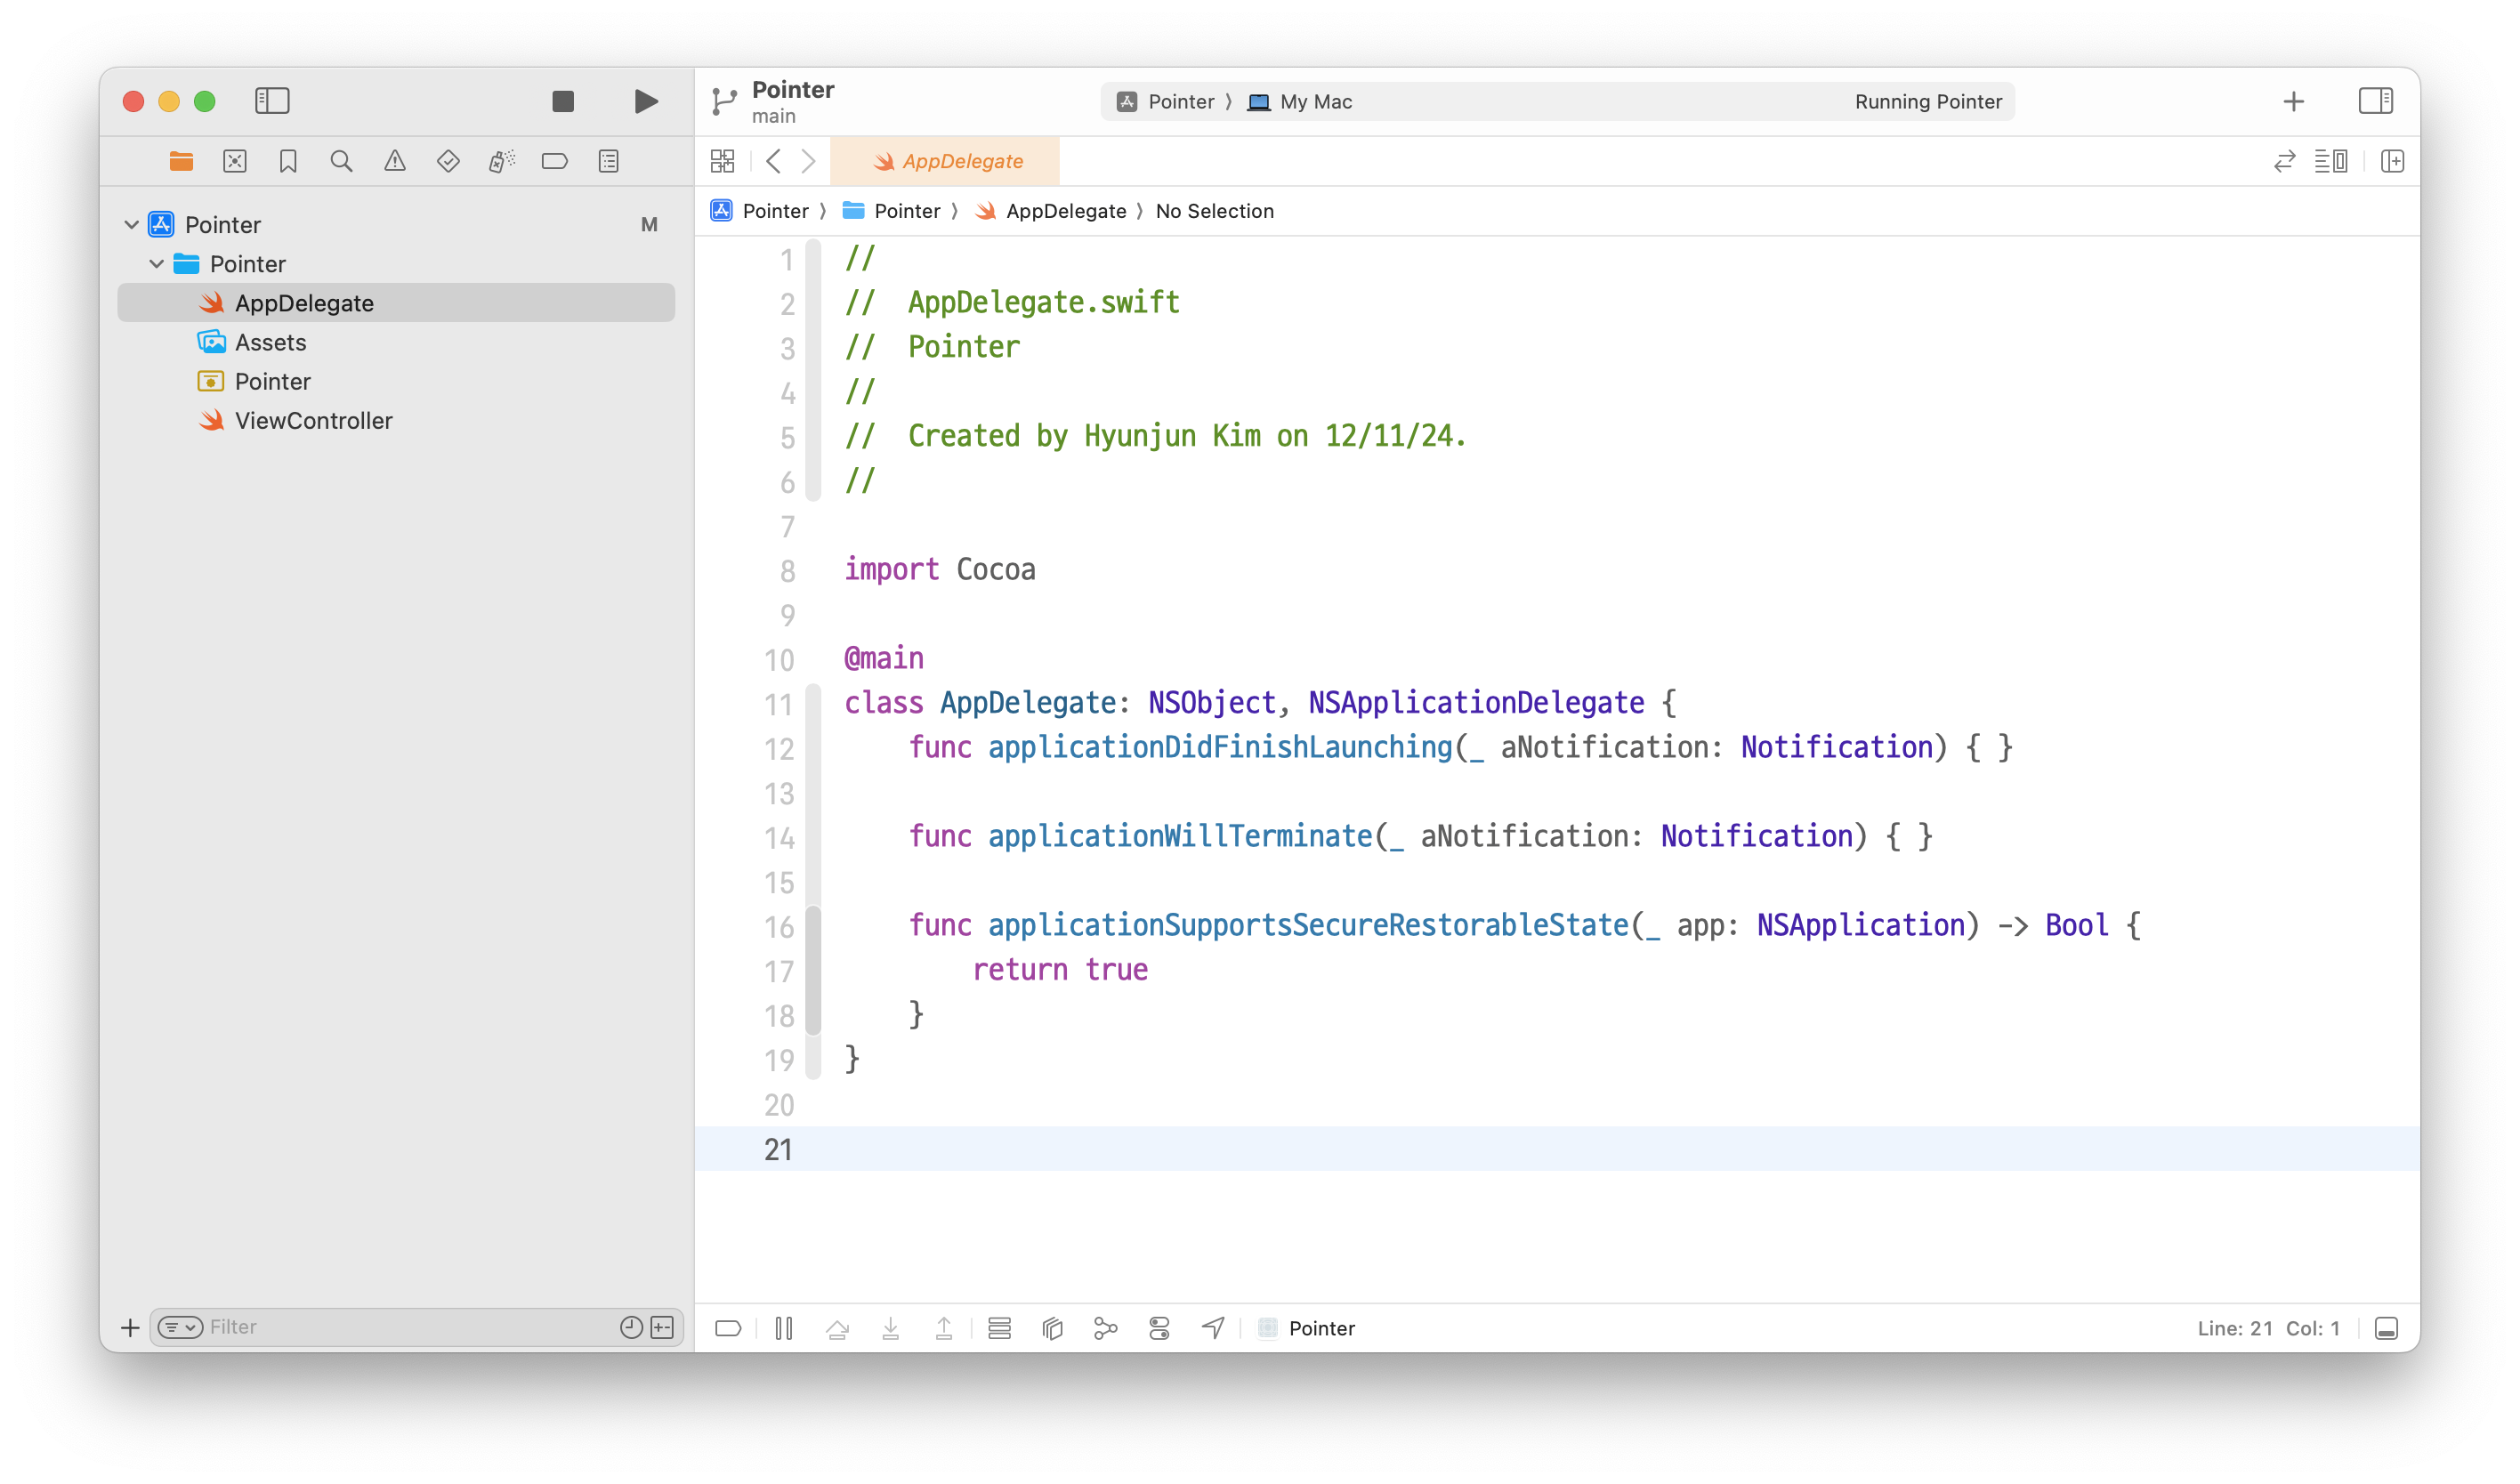This screenshot has width=2520, height=1484.
Task: Collapse the Pointer folder group
Action: [x=156, y=264]
